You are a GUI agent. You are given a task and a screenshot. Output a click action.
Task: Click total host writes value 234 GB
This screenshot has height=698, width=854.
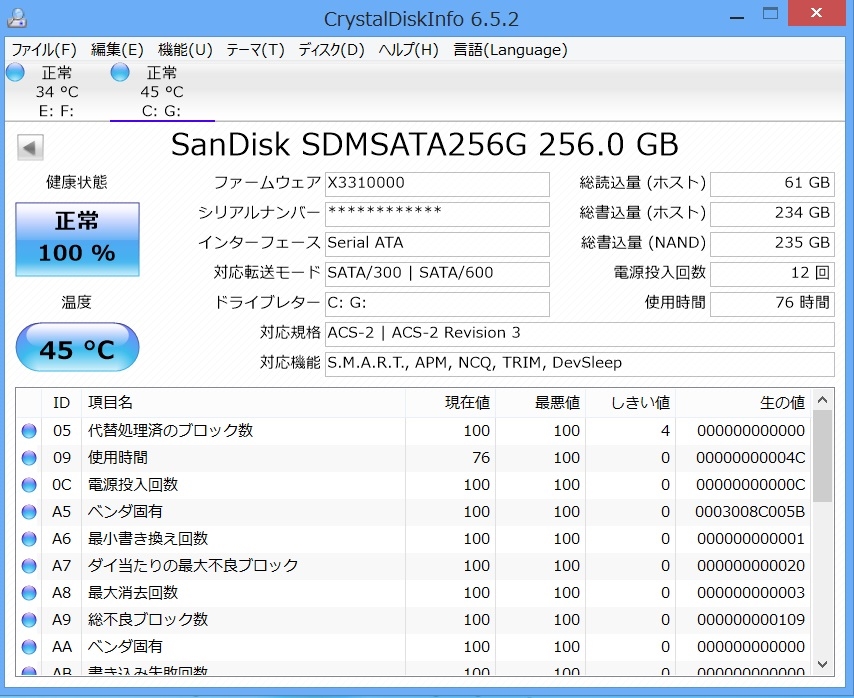(x=772, y=214)
